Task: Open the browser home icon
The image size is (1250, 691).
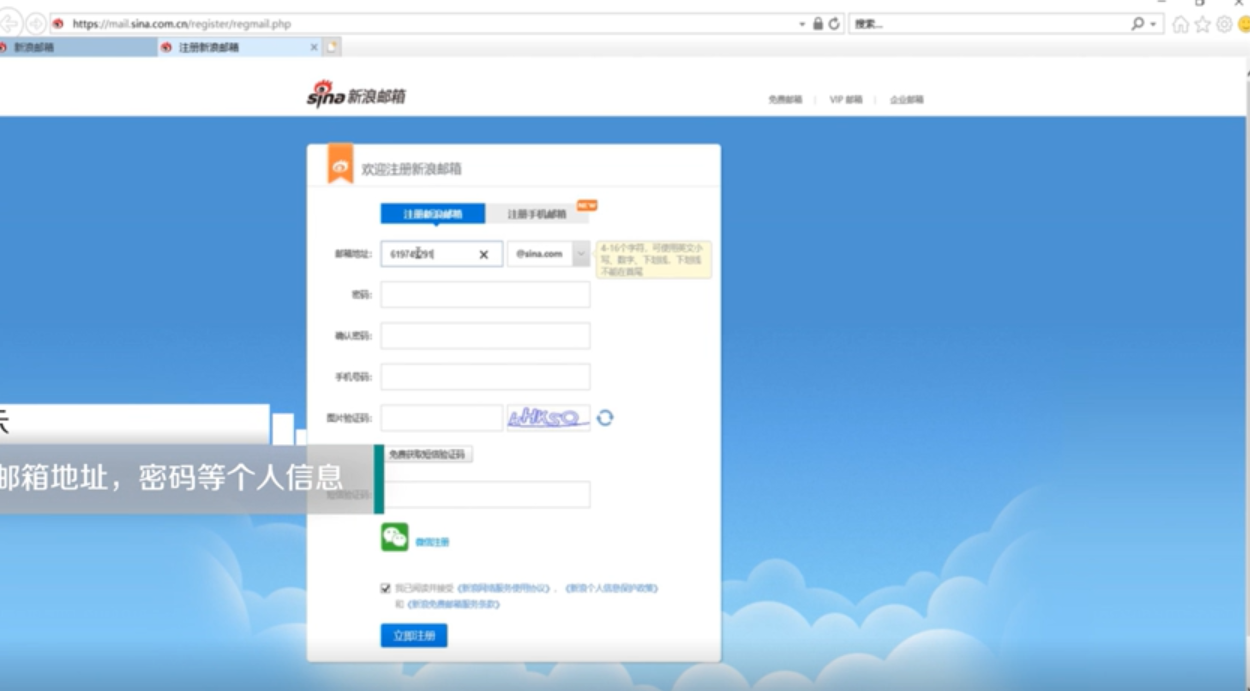Action: 1181,24
